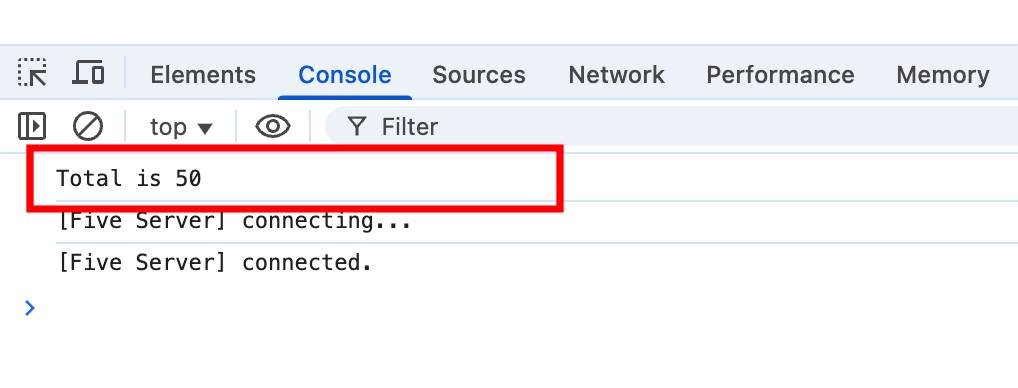Click the dropdown arrow beside top
The image size is (1018, 388).
[205, 128]
